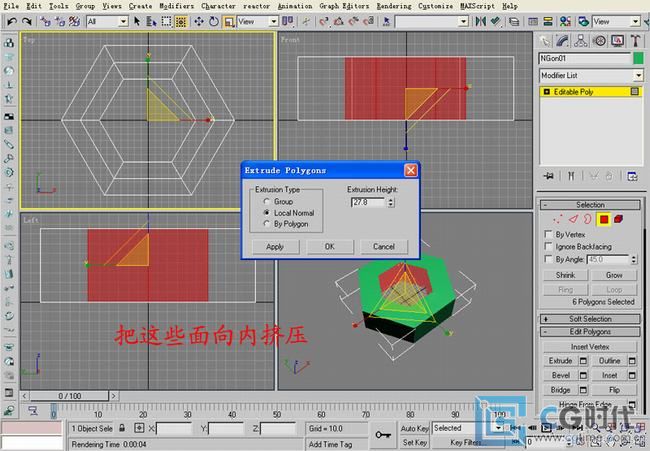The image size is (650, 451).
Task: Open Outline settings box button
Action: (x=632, y=361)
